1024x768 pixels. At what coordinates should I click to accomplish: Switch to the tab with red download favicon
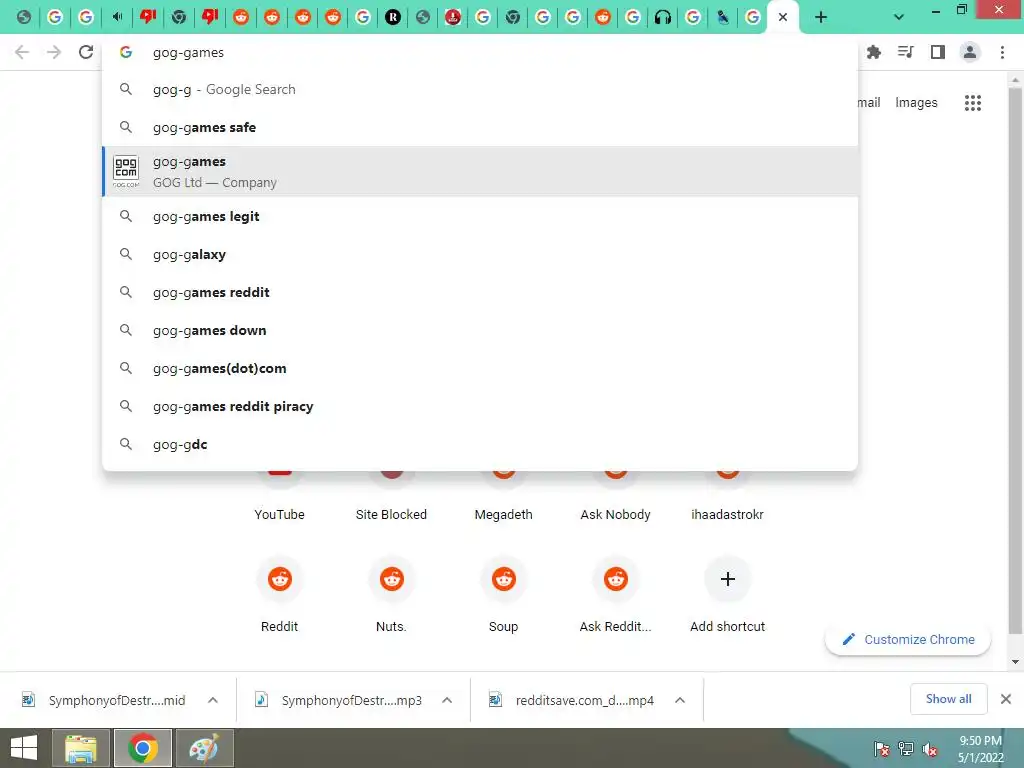coord(453,17)
